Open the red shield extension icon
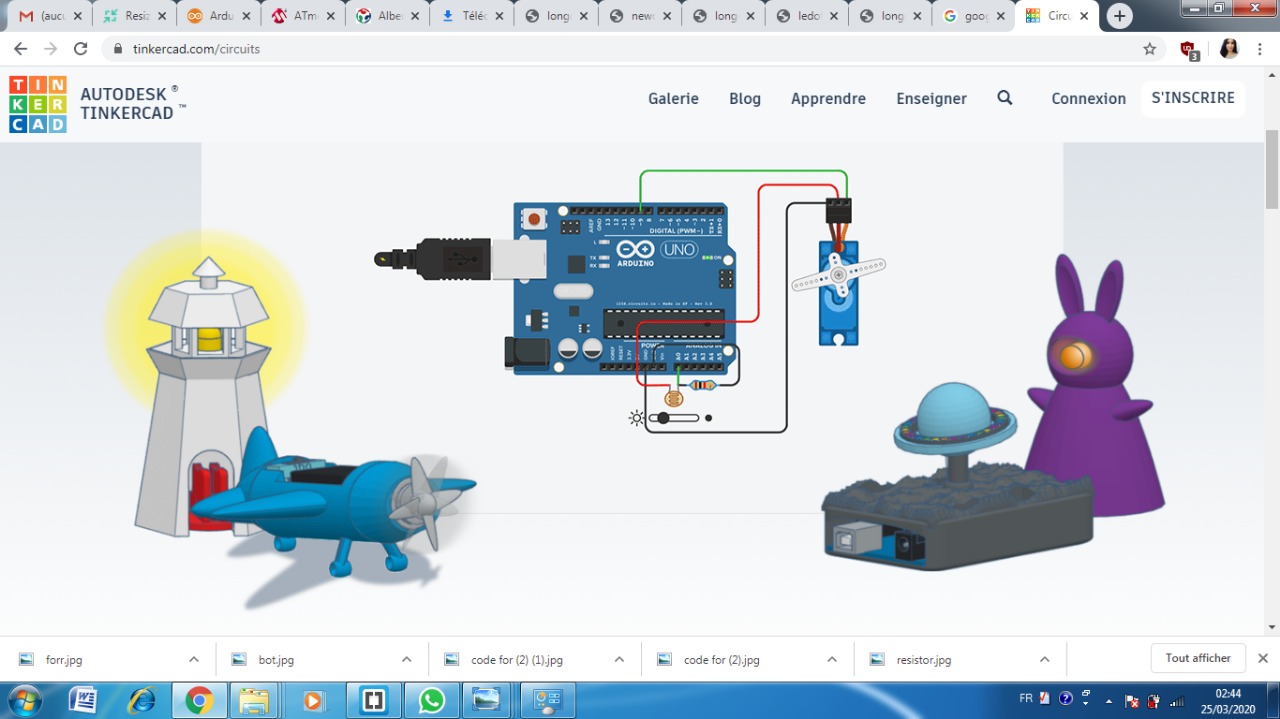This screenshot has height=719, width=1280. (x=1188, y=50)
